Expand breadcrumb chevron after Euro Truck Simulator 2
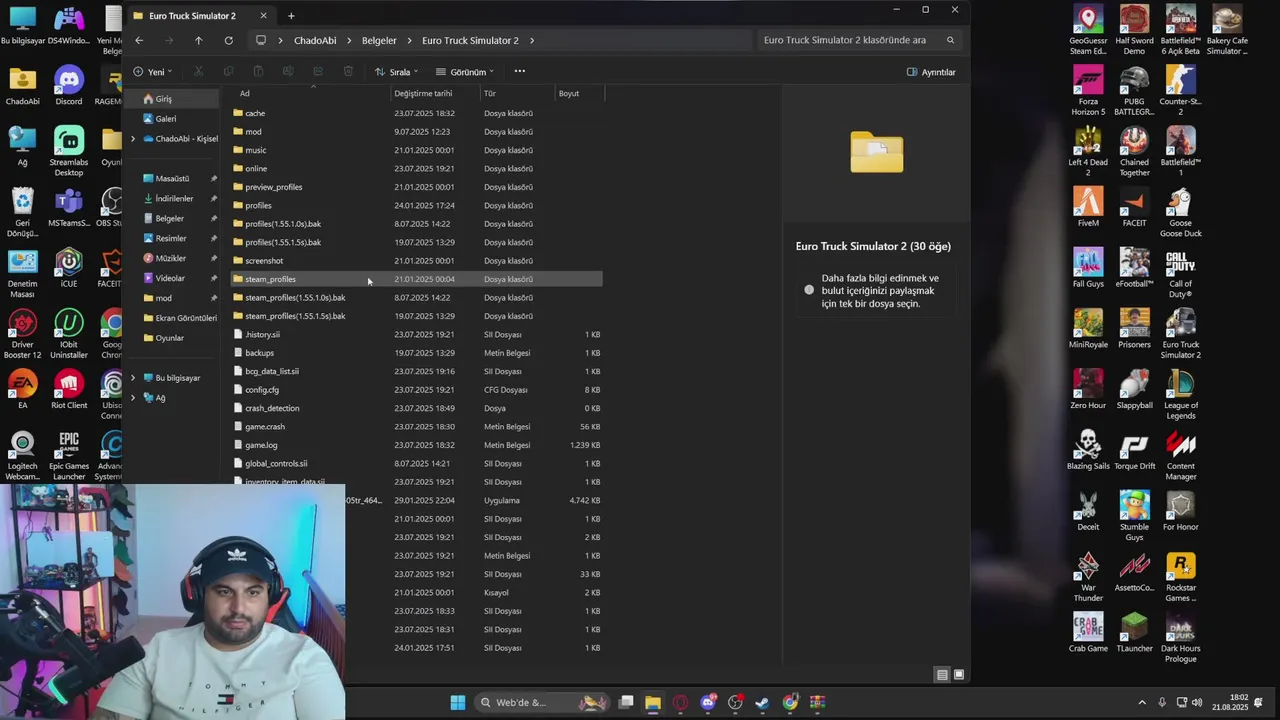The image size is (1280, 720). pyautogui.click(x=532, y=40)
